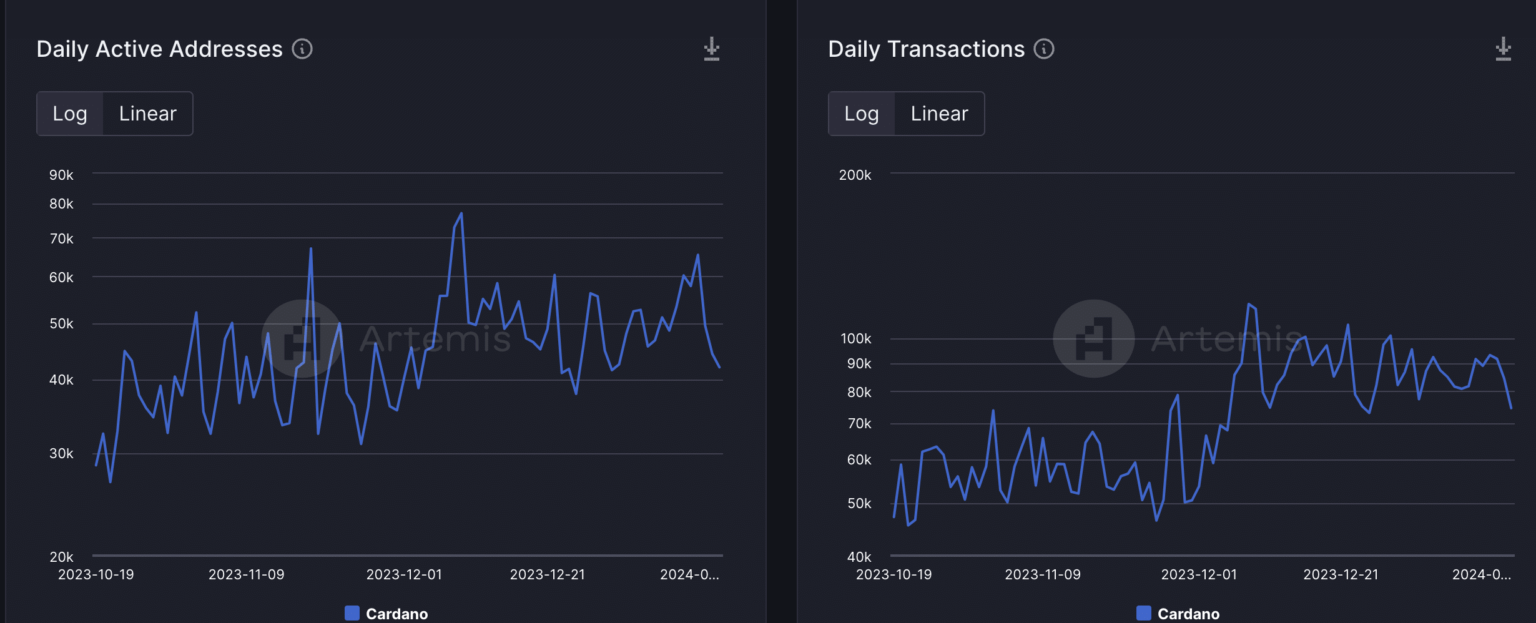The width and height of the screenshot is (1536, 623).
Task: Download the Daily Active Addresses chart data
Action: tap(711, 49)
